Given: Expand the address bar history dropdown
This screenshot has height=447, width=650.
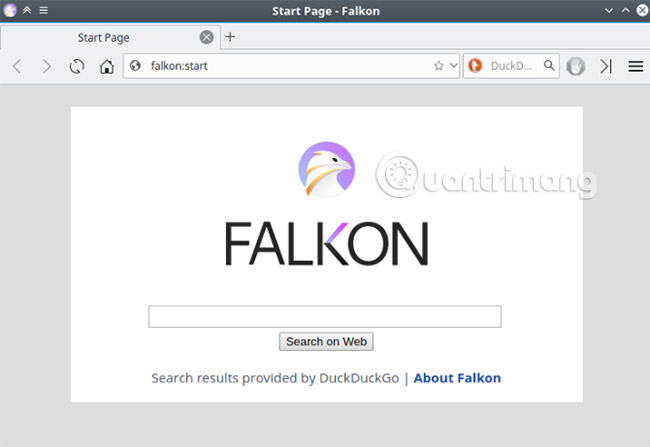Looking at the screenshot, I should (454, 65).
